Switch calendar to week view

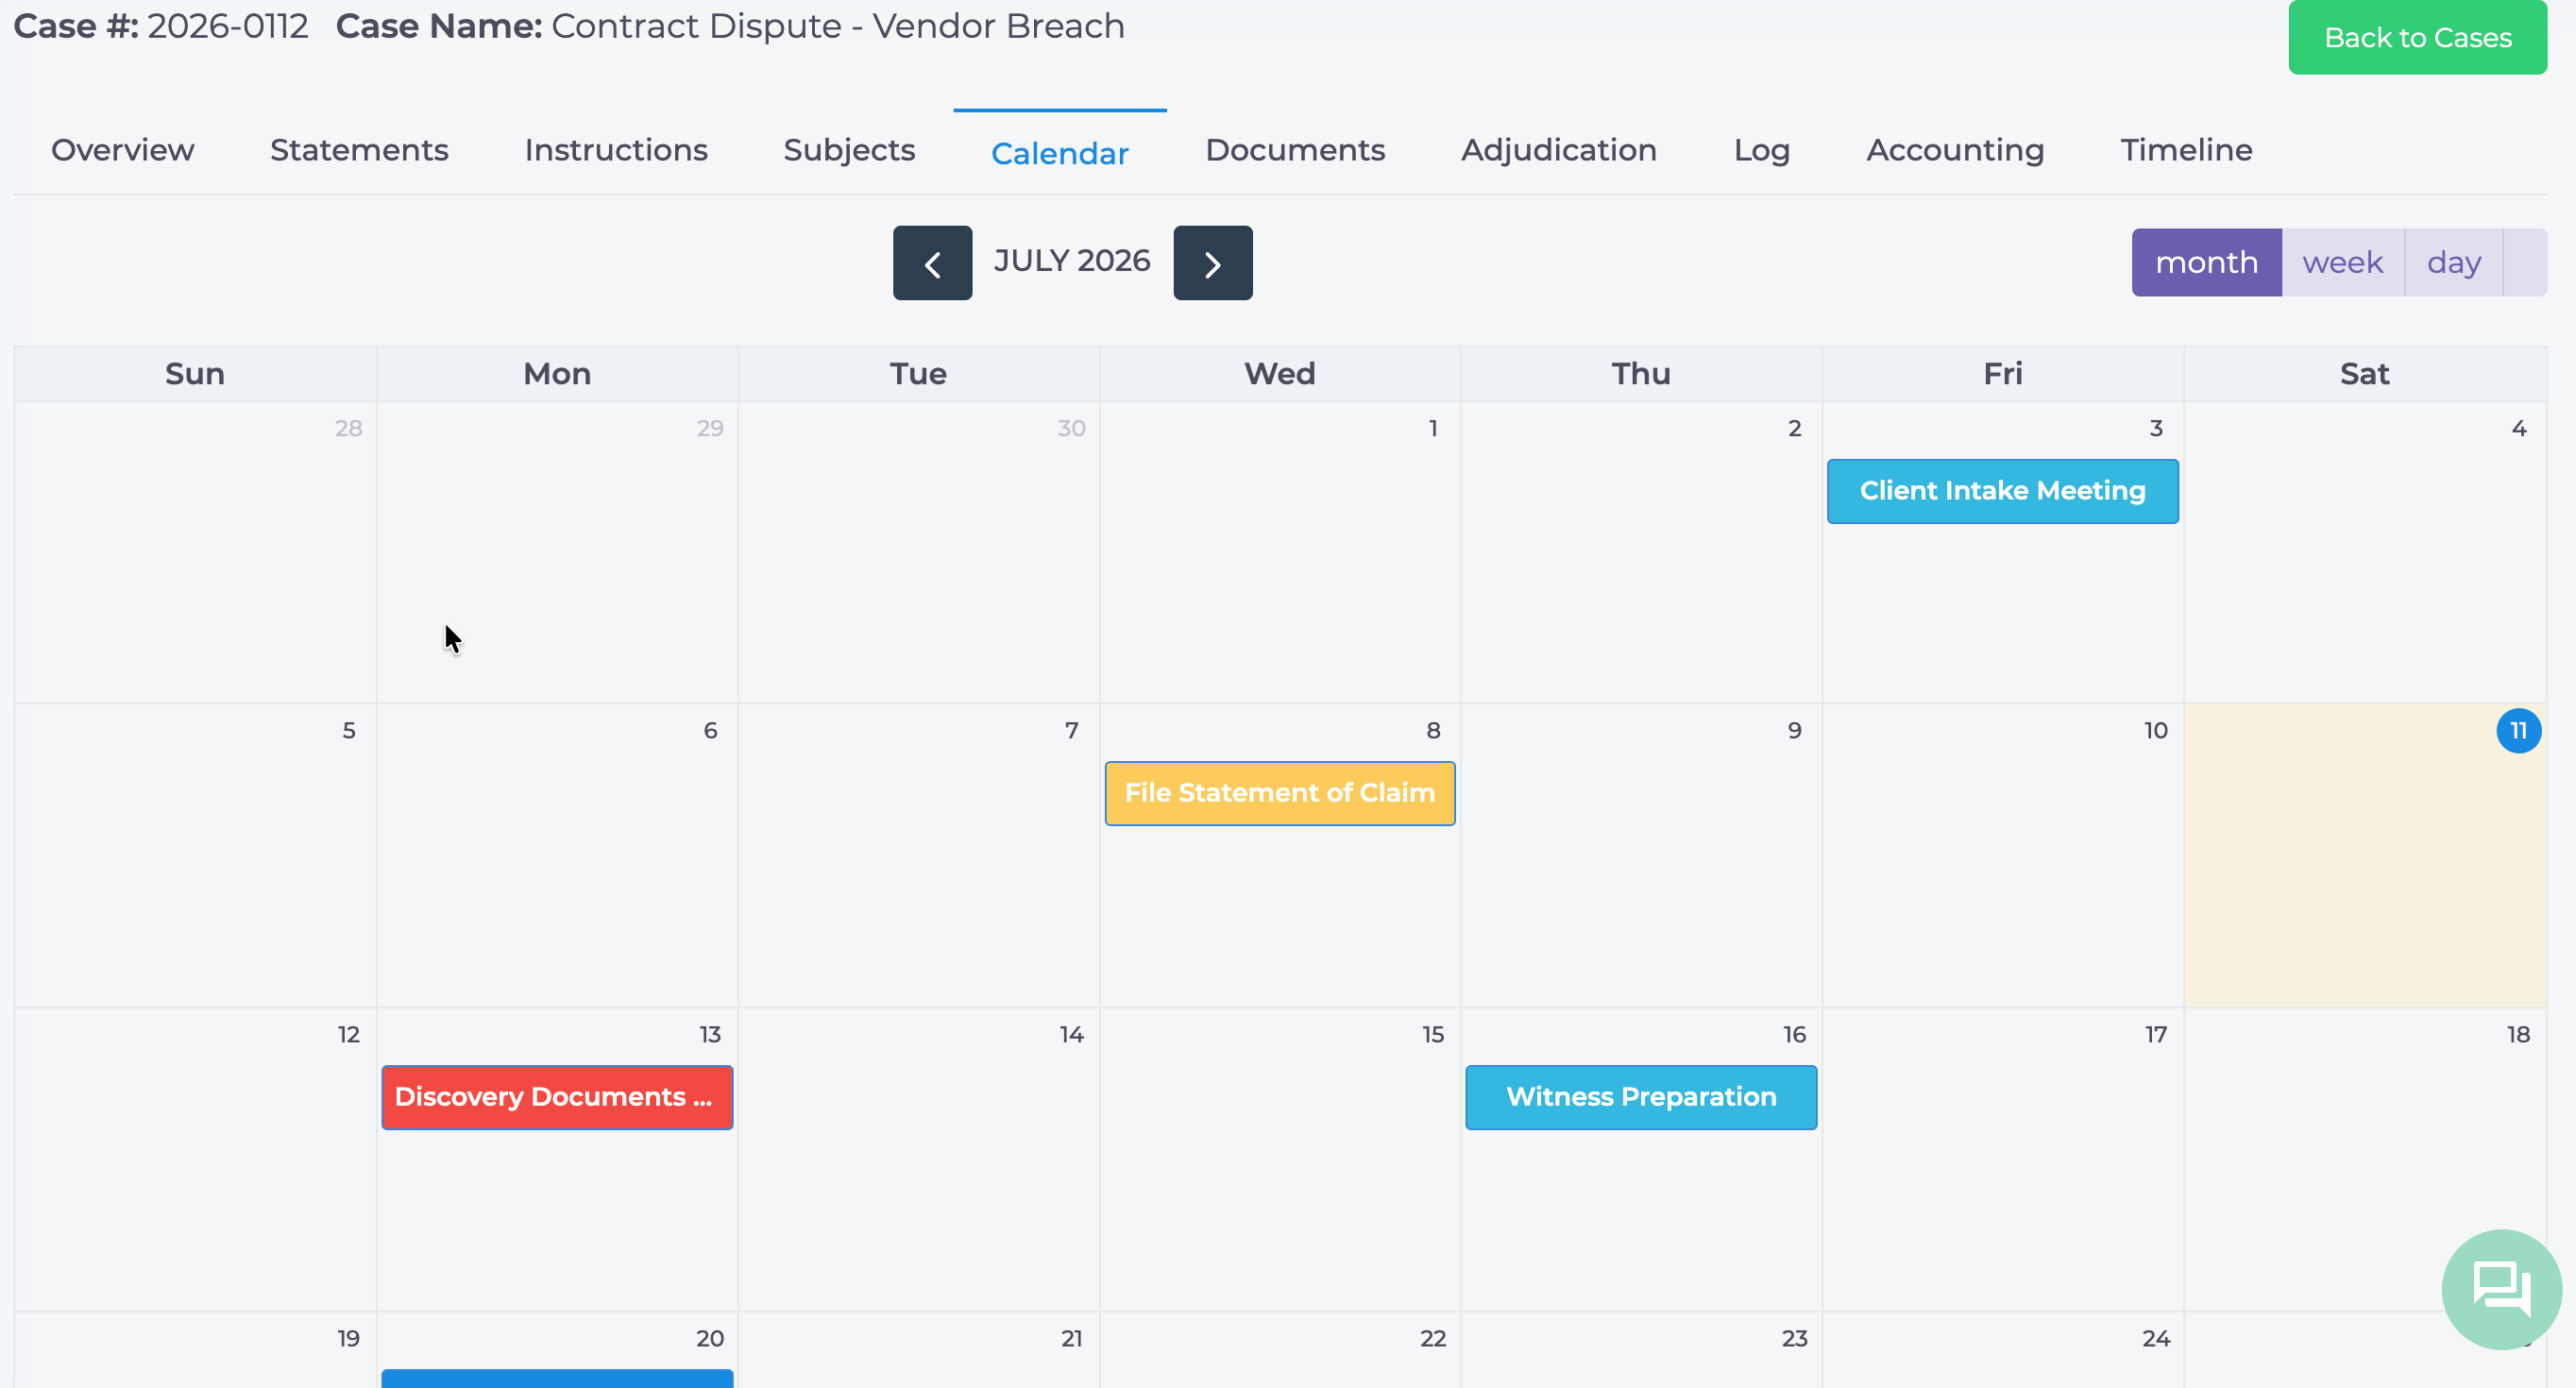pos(2342,263)
